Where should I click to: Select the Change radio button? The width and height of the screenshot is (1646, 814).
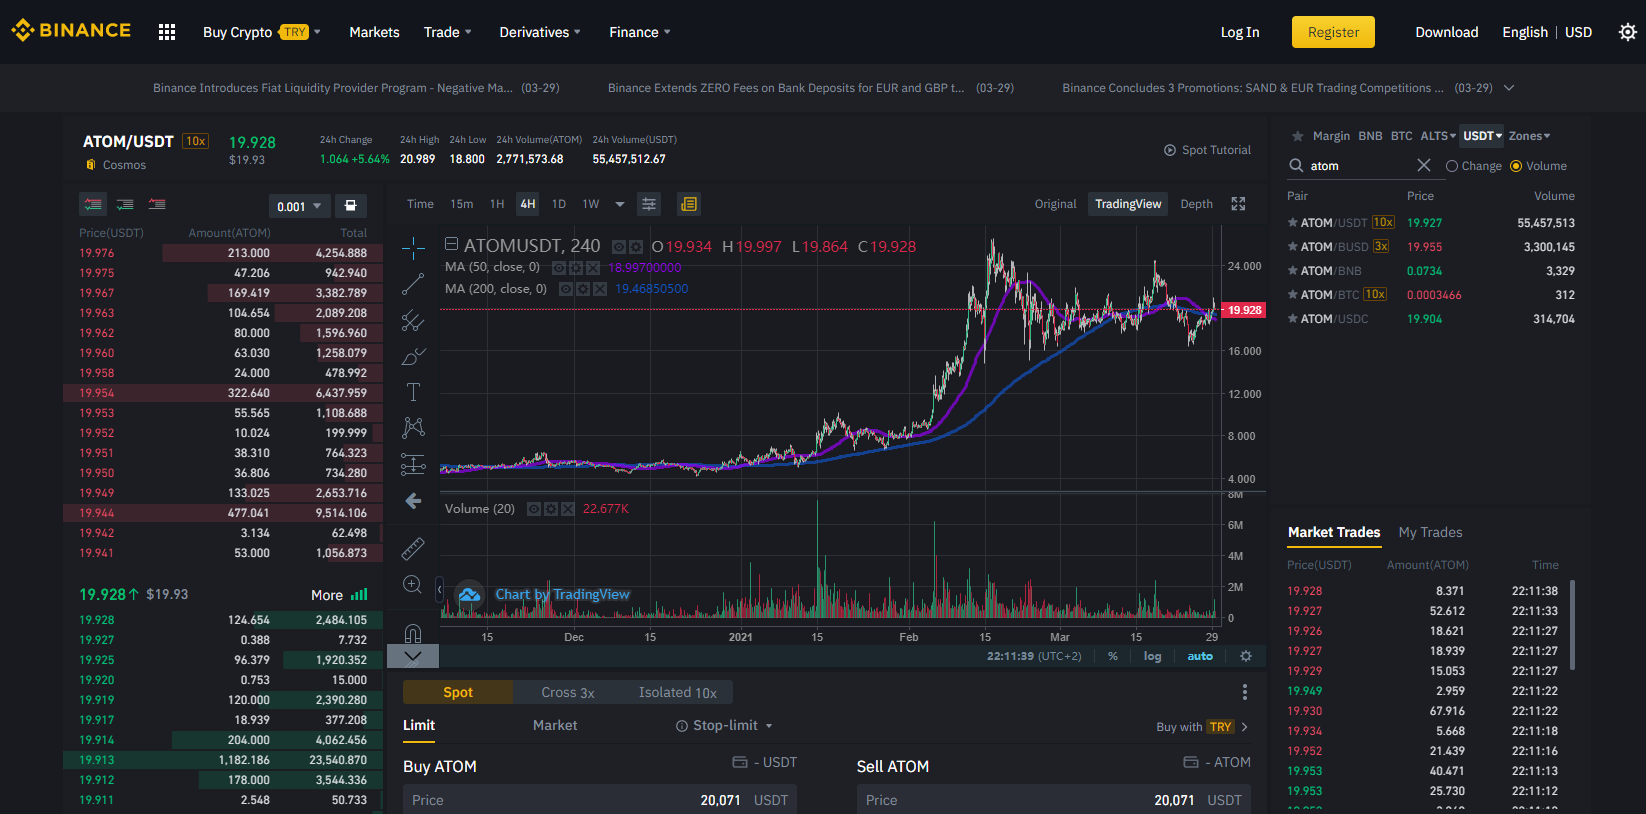[1452, 166]
